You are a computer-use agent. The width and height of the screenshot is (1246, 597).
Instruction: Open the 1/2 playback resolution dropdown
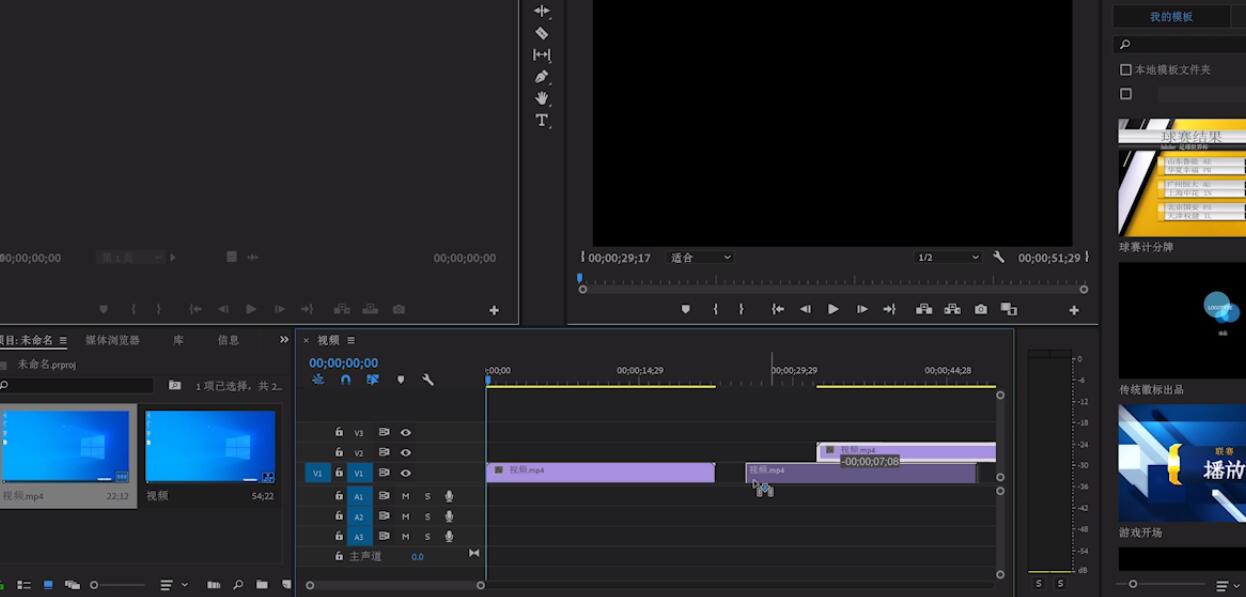[948, 257]
